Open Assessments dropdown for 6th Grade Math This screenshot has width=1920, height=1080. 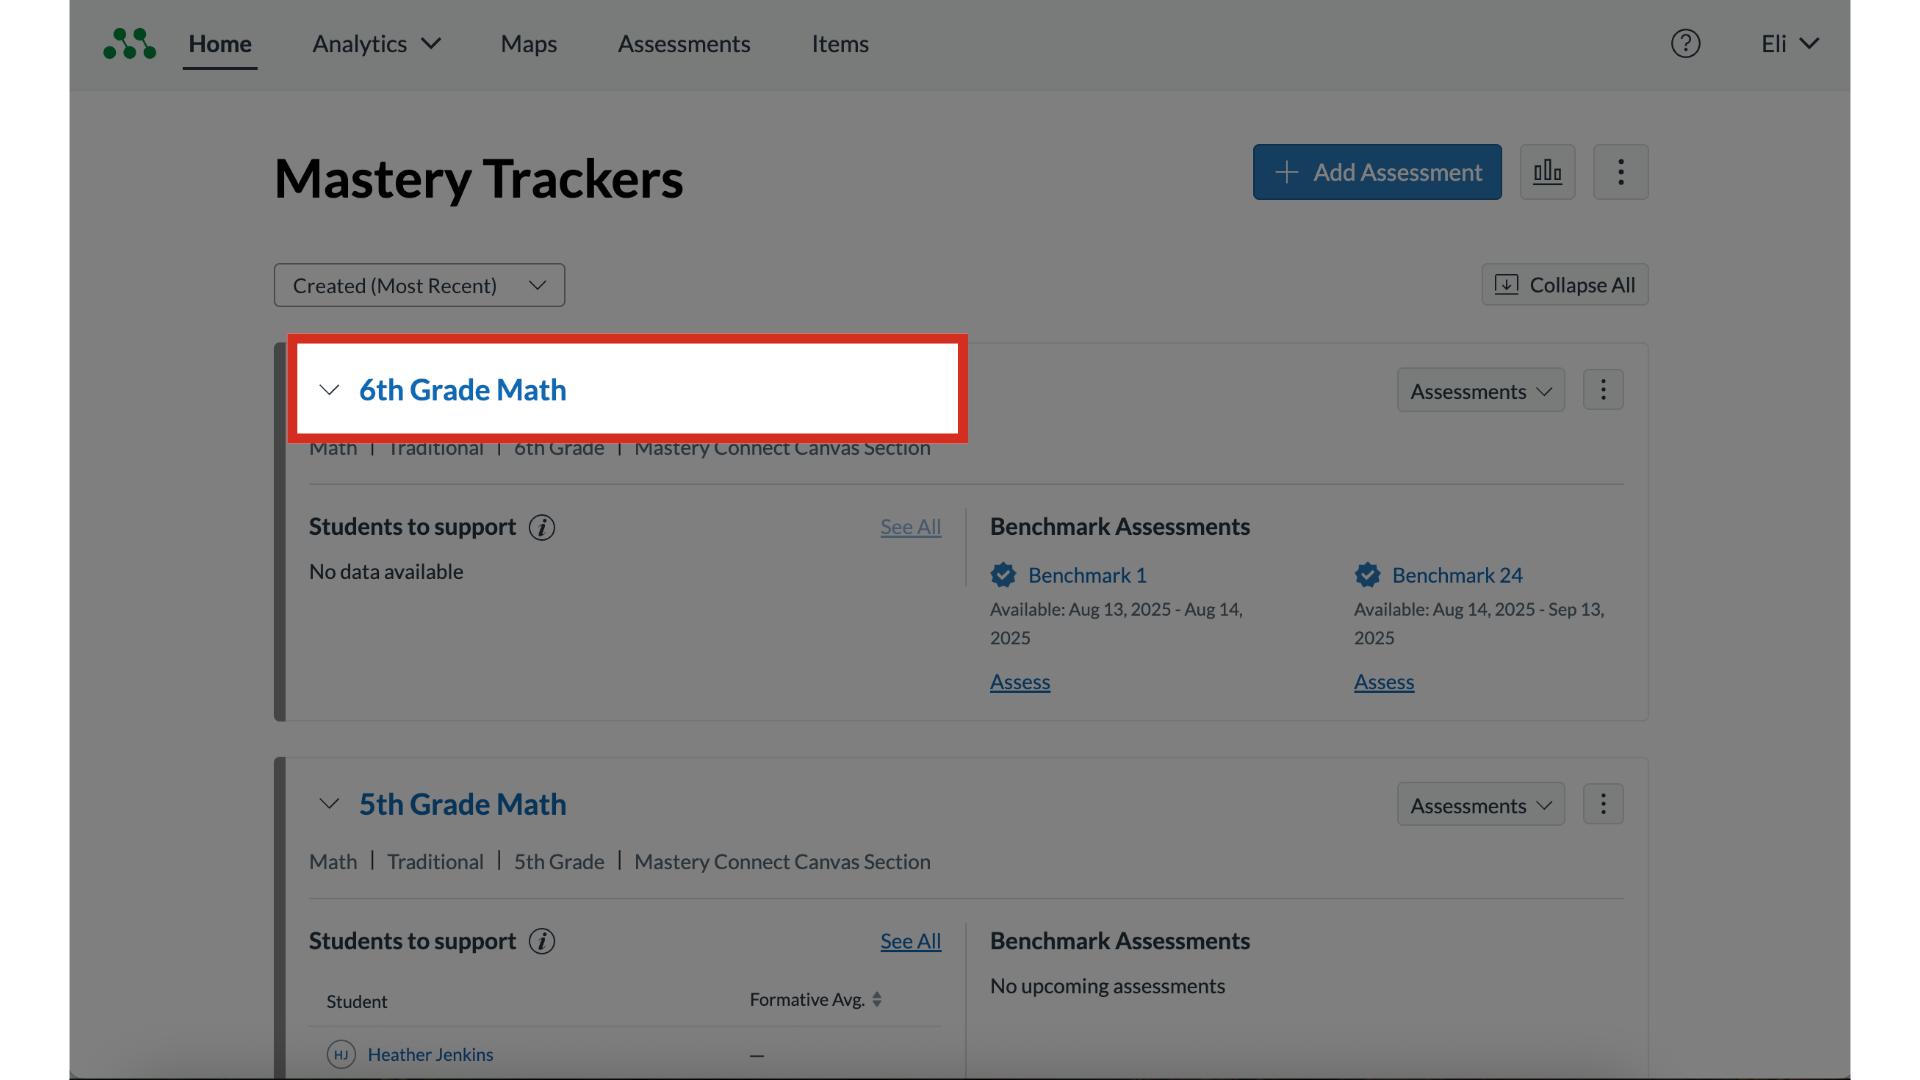click(1480, 391)
